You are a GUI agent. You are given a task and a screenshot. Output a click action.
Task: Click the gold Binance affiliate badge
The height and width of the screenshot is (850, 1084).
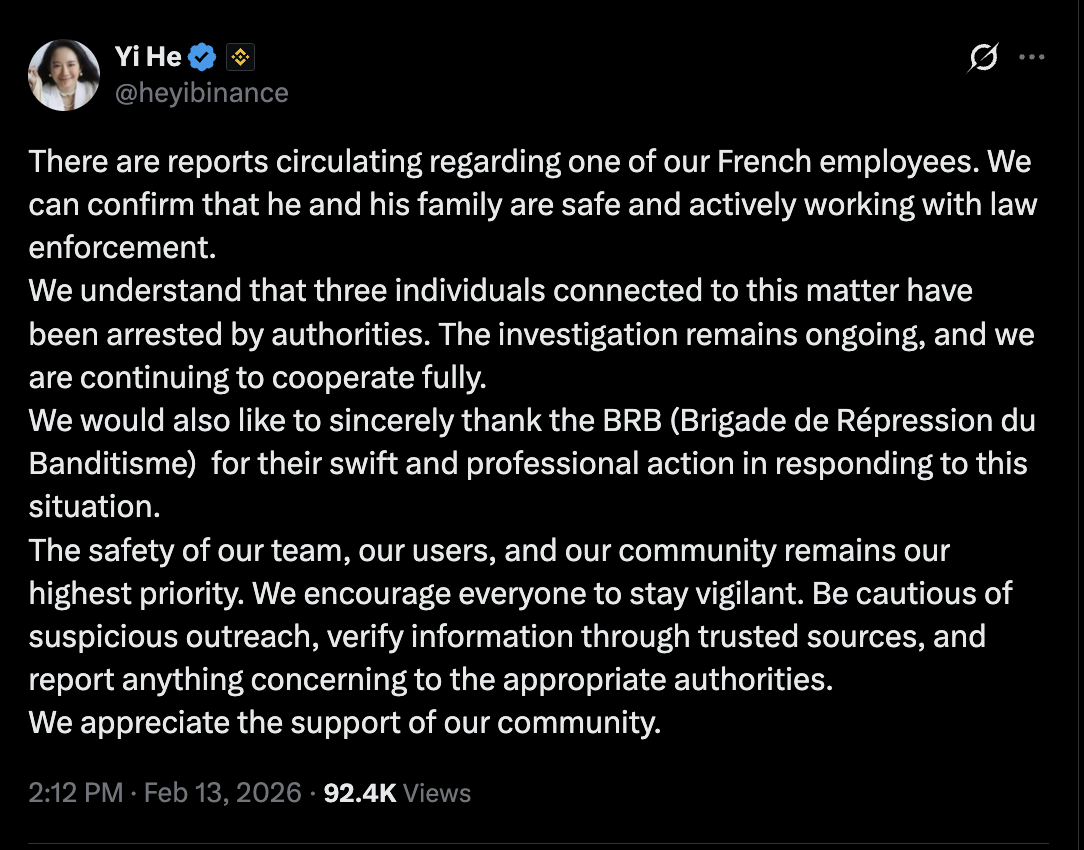pyautogui.click(x=240, y=57)
